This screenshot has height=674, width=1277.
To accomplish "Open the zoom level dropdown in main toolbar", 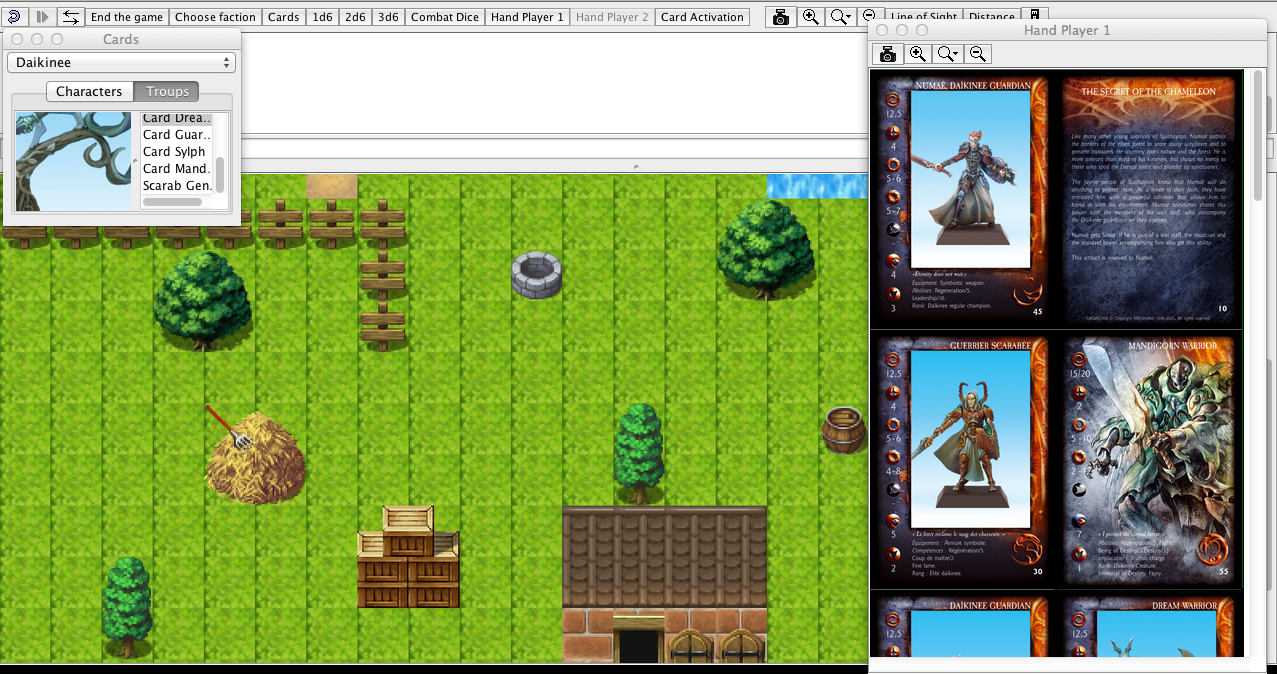I will click(841, 17).
